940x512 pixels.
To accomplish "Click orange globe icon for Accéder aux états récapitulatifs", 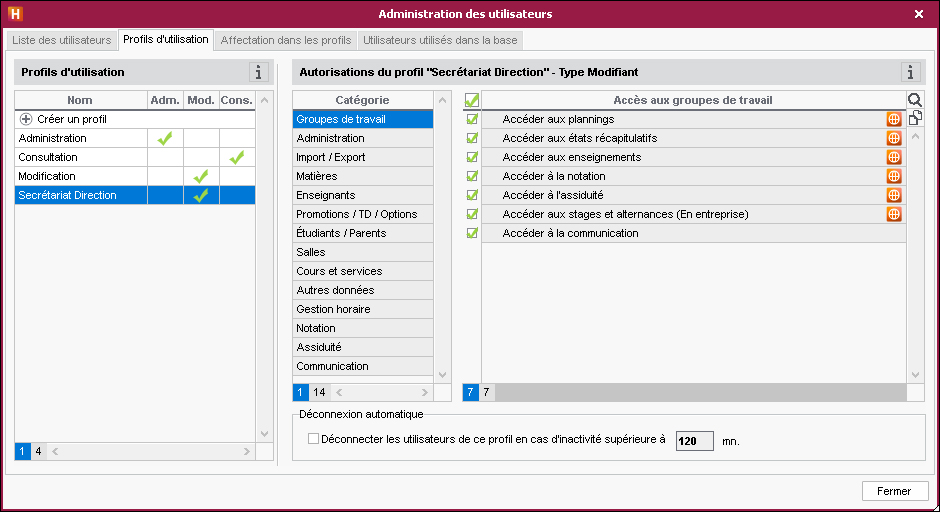I will click(894, 138).
